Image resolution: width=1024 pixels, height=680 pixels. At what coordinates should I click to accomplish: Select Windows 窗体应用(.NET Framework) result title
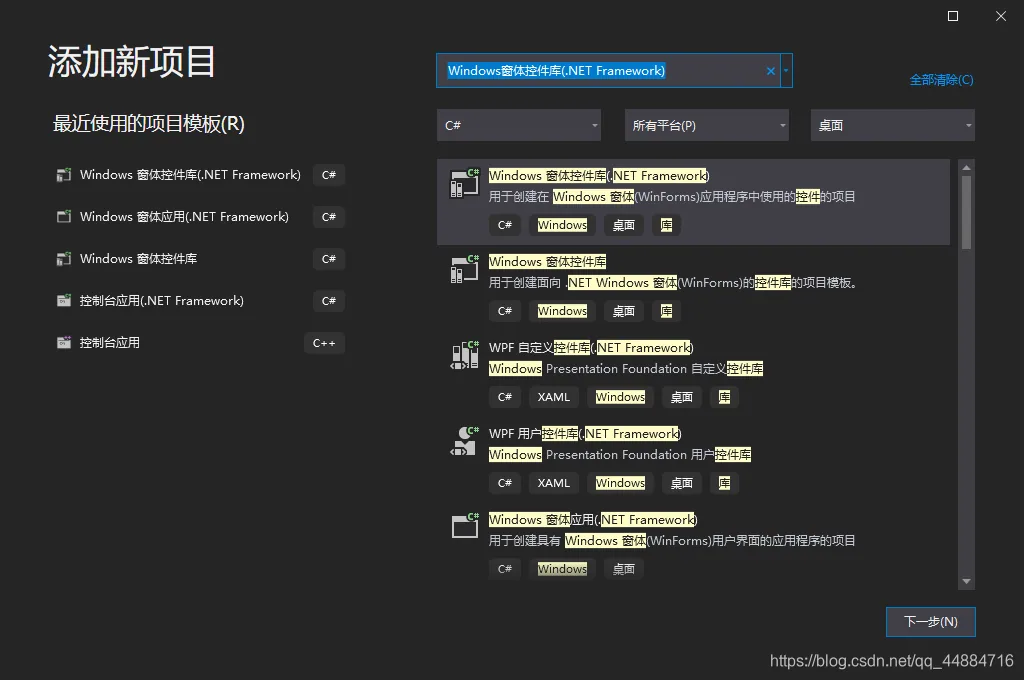[x=593, y=520]
